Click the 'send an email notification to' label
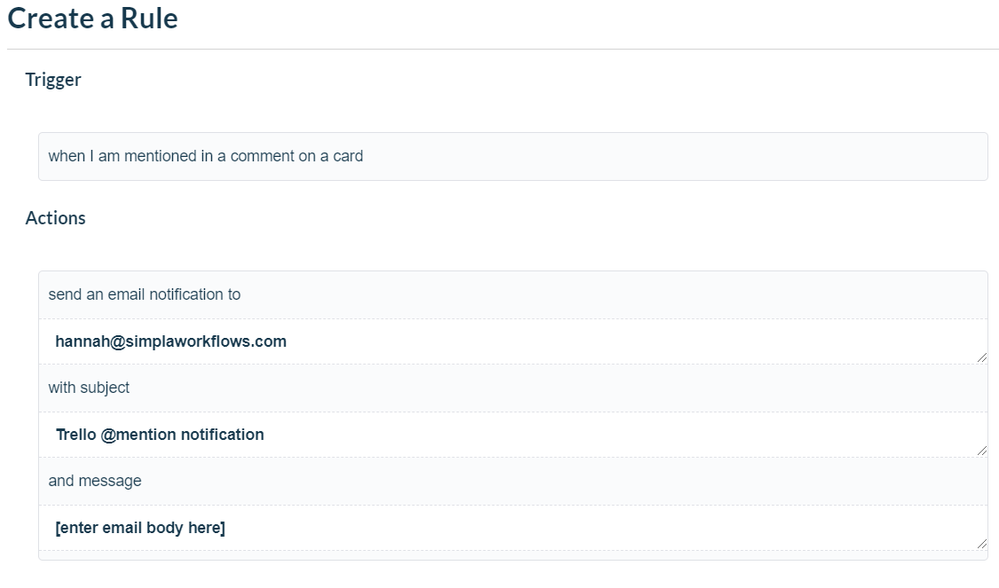The height and width of the screenshot is (588, 999). pos(142,294)
